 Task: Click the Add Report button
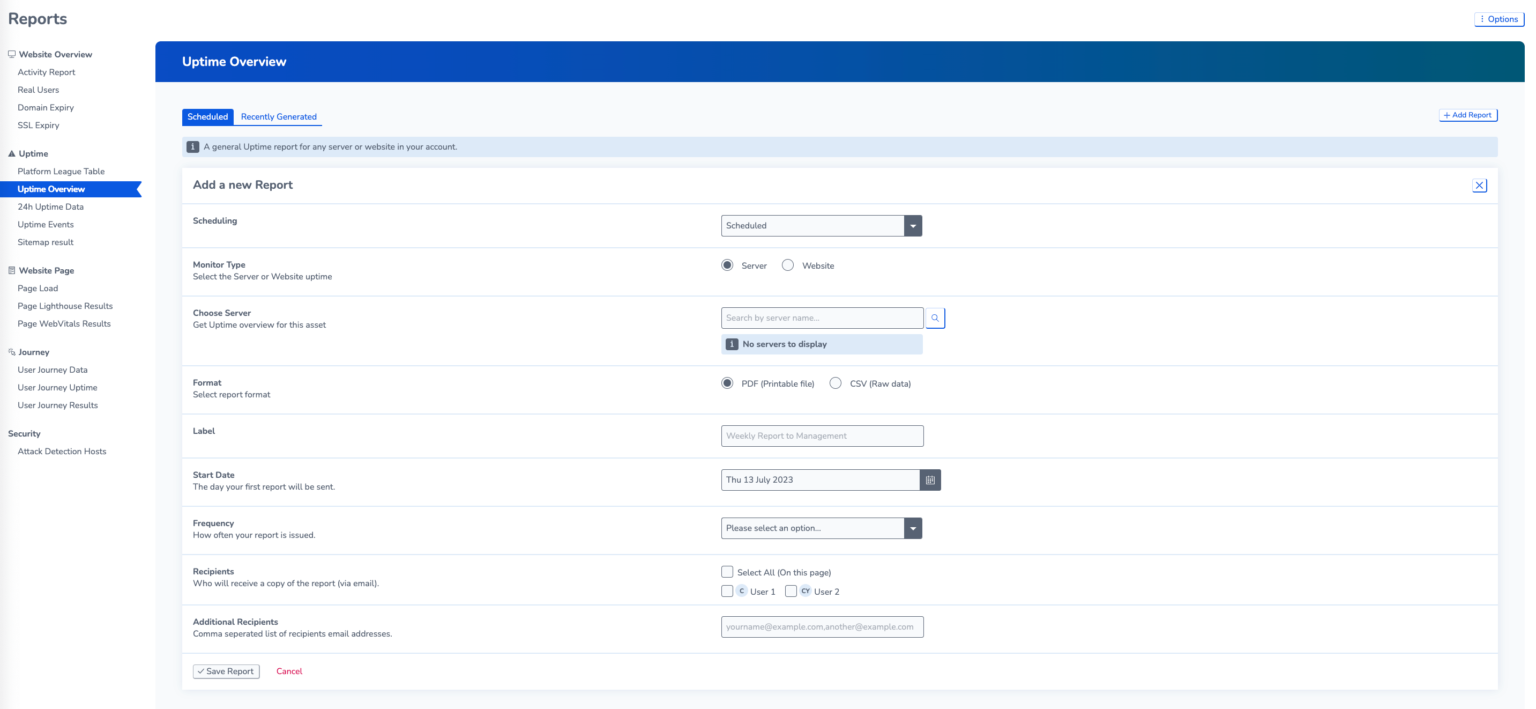(1467, 114)
